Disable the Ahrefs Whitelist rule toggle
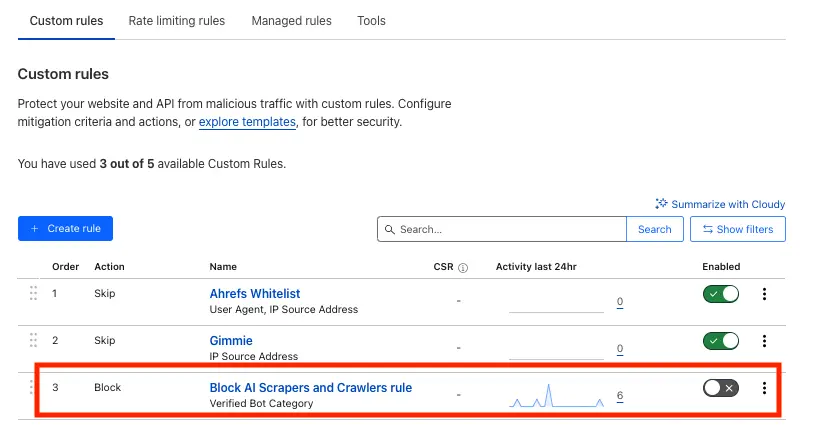Viewport: 814px width, 432px height. click(x=721, y=294)
